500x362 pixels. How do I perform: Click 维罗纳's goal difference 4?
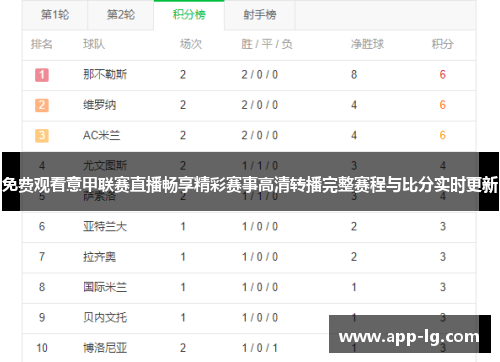coord(354,105)
